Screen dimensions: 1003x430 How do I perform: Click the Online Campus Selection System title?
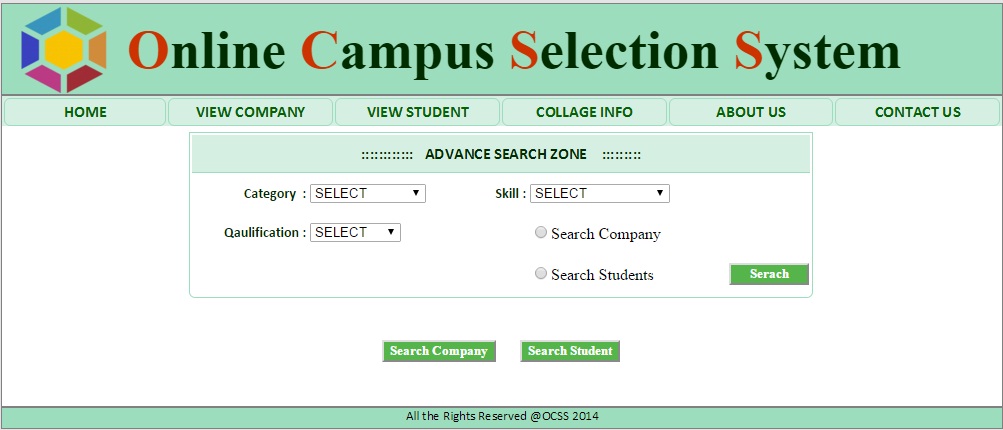pos(514,51)
